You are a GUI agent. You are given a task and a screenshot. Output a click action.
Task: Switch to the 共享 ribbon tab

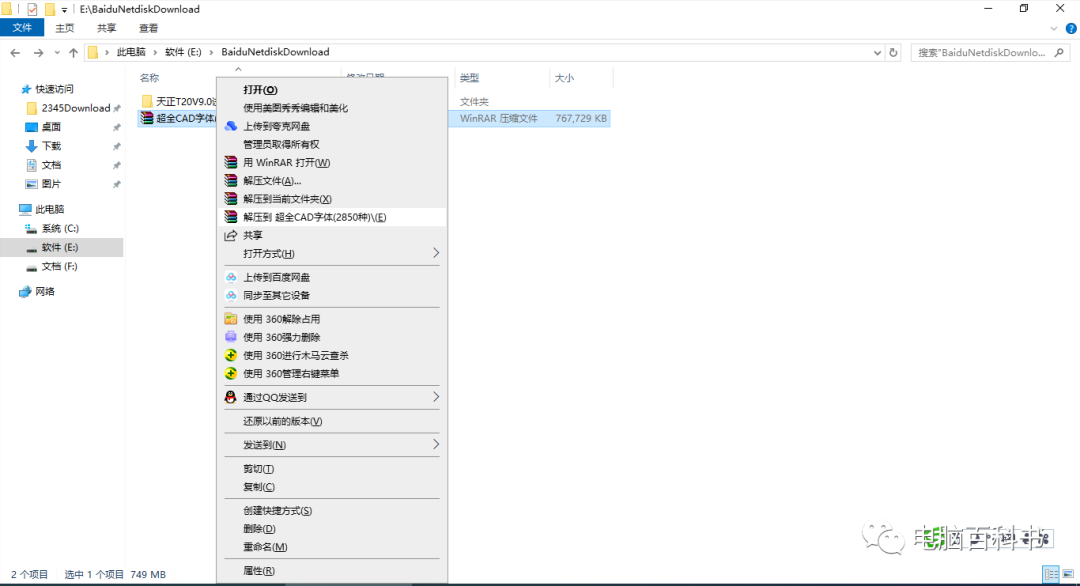107,28
